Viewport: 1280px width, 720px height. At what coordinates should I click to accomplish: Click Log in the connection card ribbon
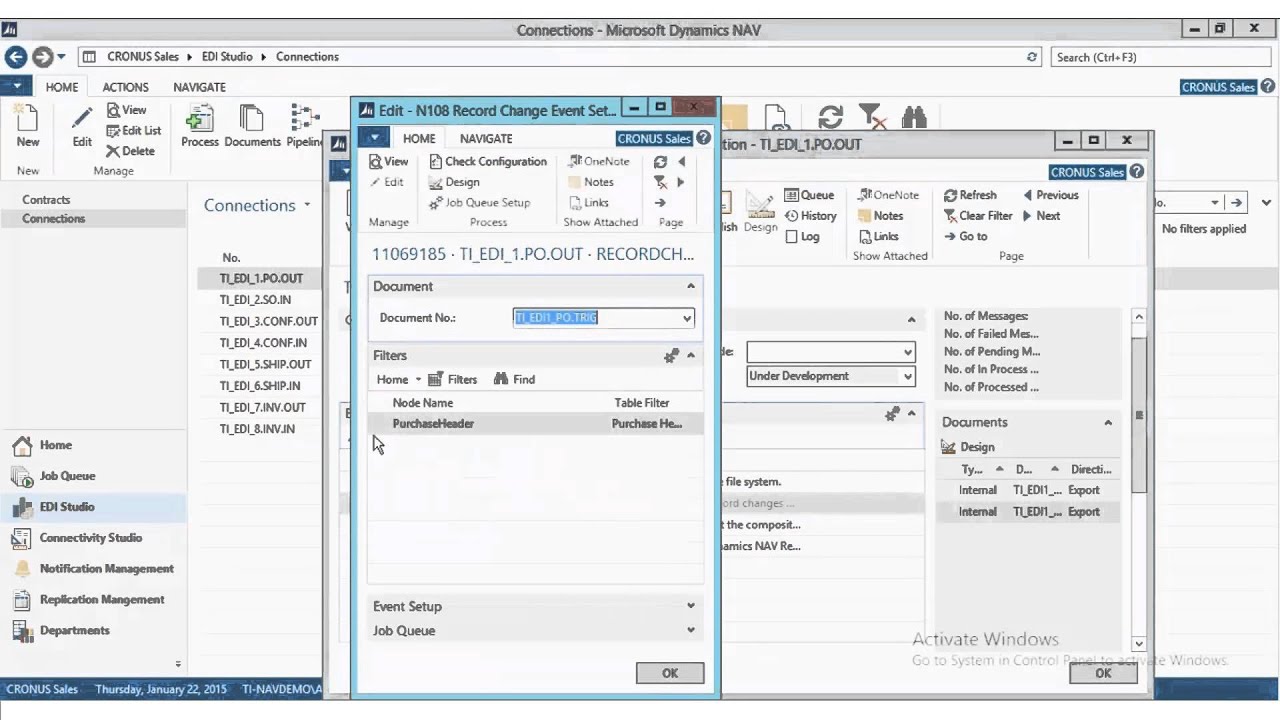coord(802,236)
